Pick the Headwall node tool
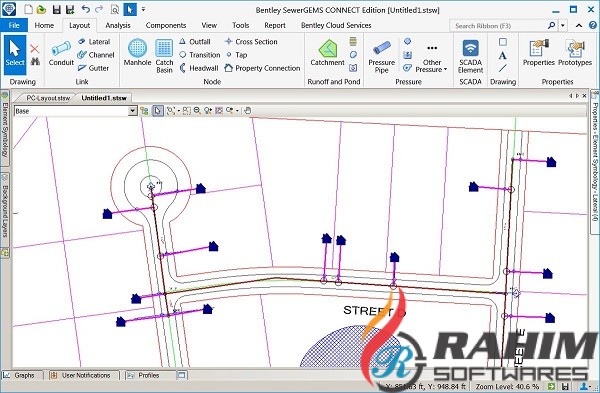This screenshot has height=393, width=600. 199,68
